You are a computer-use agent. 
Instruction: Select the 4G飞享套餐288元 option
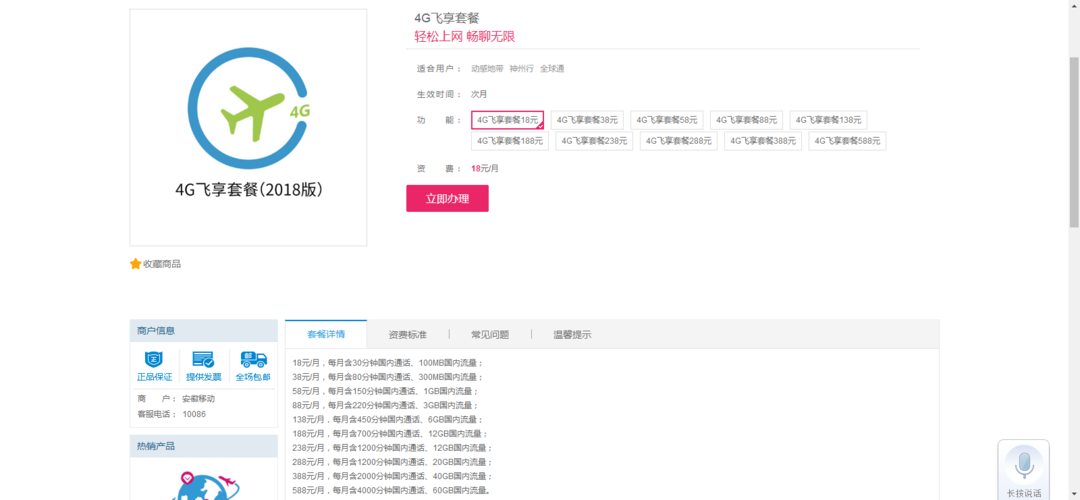tap(678, 141)
